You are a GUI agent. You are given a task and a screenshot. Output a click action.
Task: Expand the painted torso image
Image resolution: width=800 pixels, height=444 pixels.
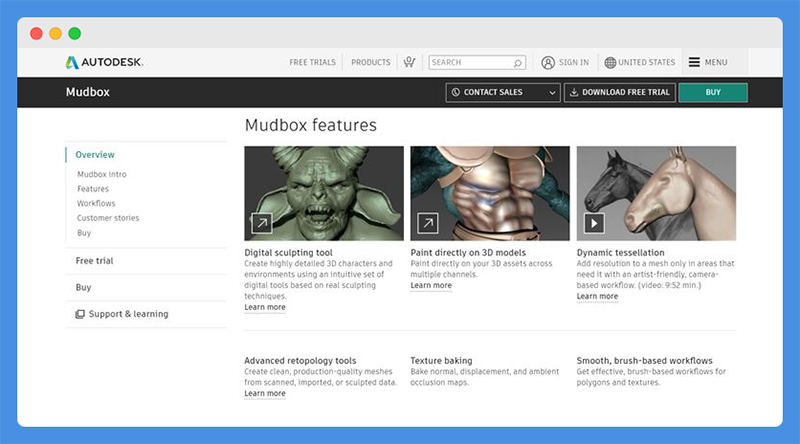428,223
